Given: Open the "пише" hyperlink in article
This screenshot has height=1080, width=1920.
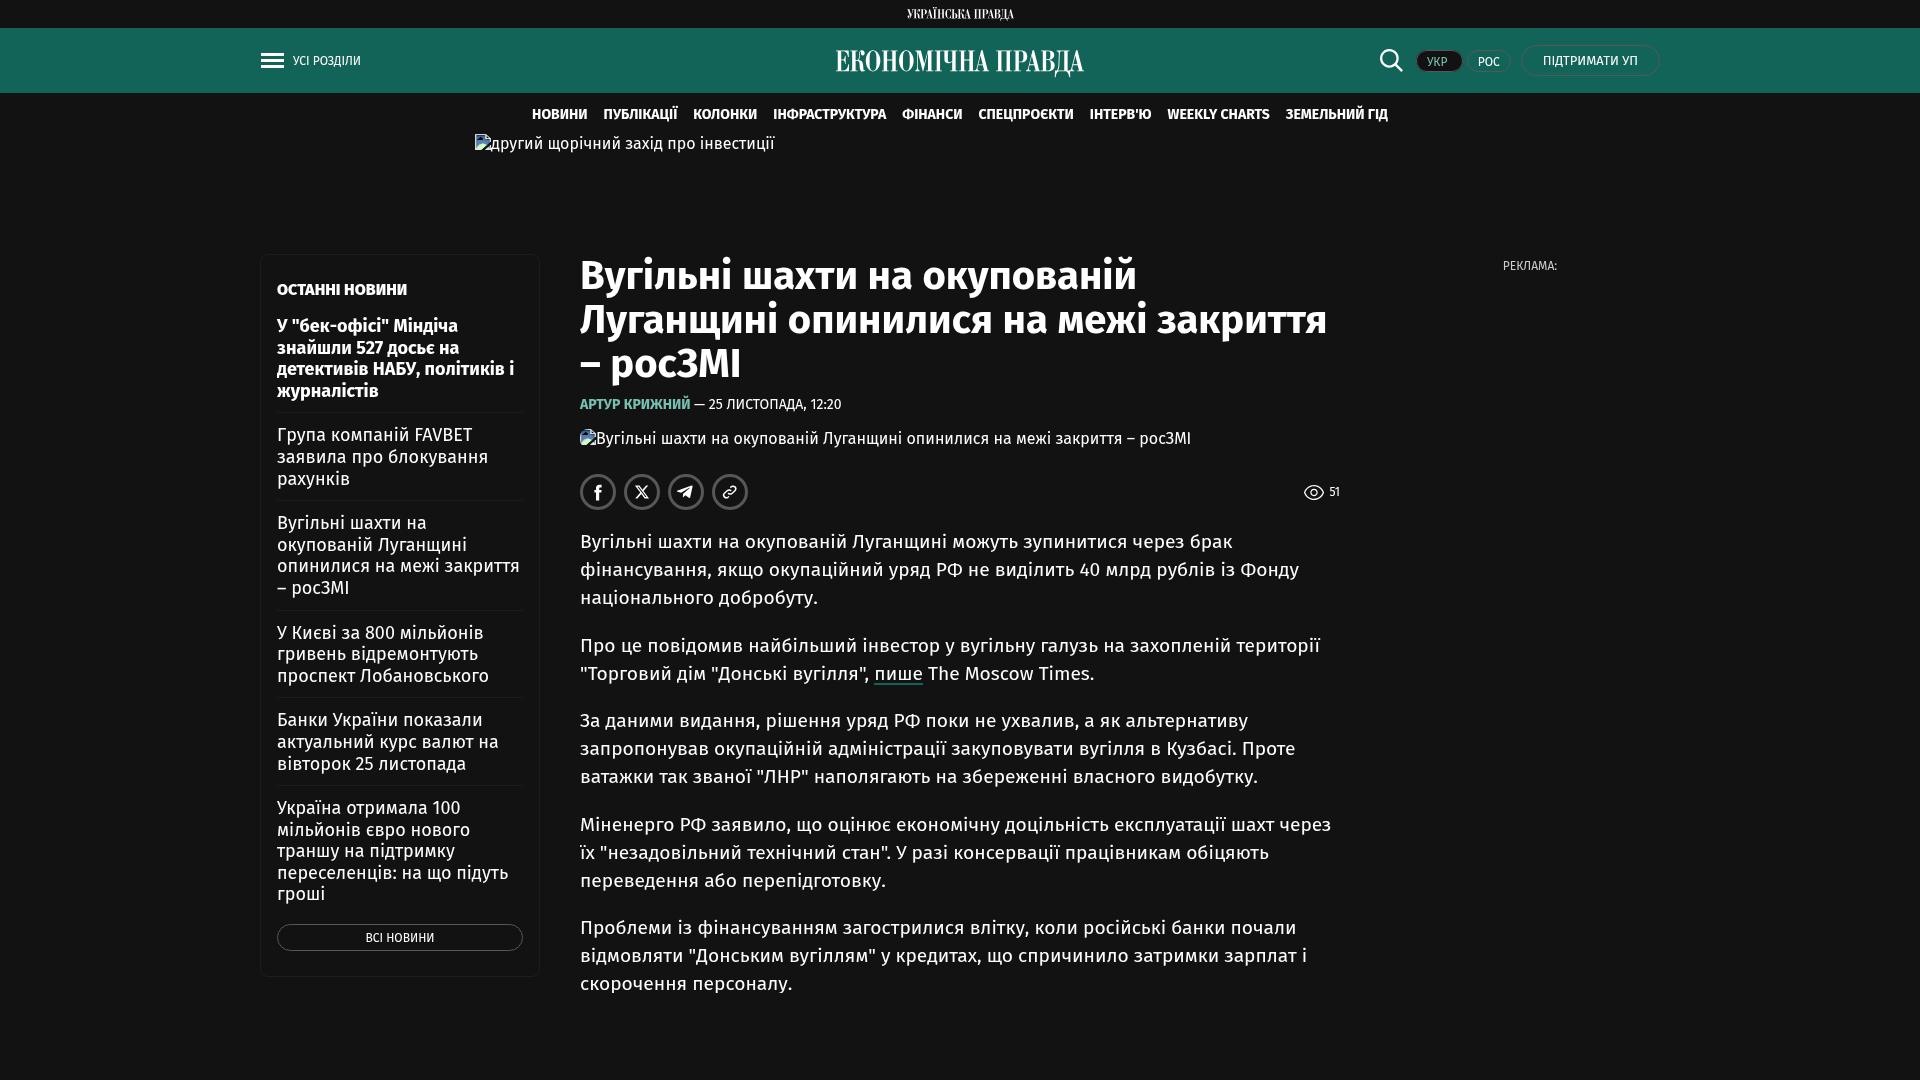Looking at the screenshot, I should (x=898, y=674).
